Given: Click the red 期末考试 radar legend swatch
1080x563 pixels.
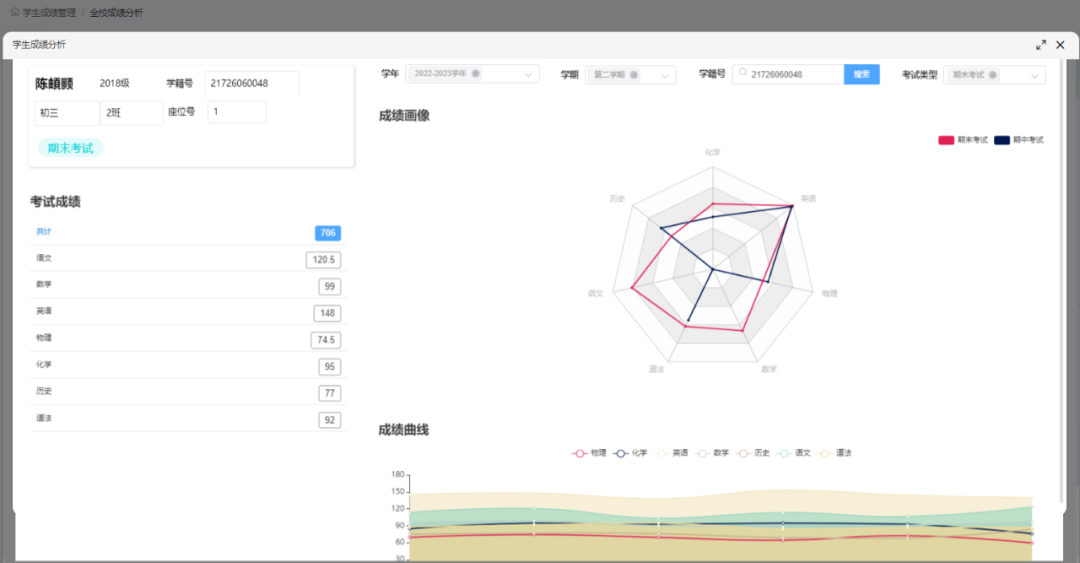Looking at the screenshot, I should pyautogui.click(x=945, y=140).
